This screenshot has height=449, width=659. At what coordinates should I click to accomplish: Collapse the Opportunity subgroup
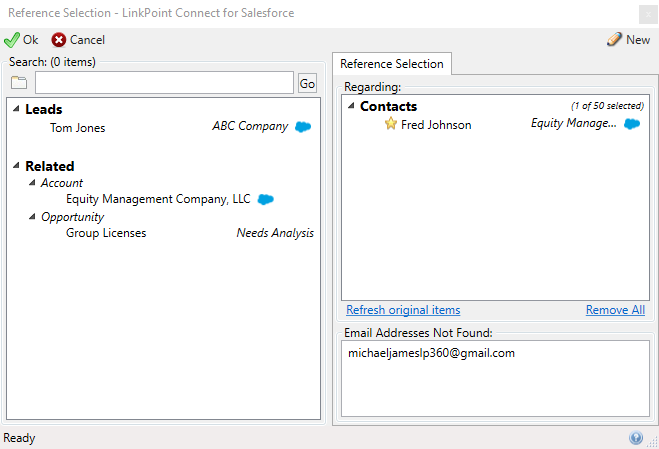tap(32, 217)
